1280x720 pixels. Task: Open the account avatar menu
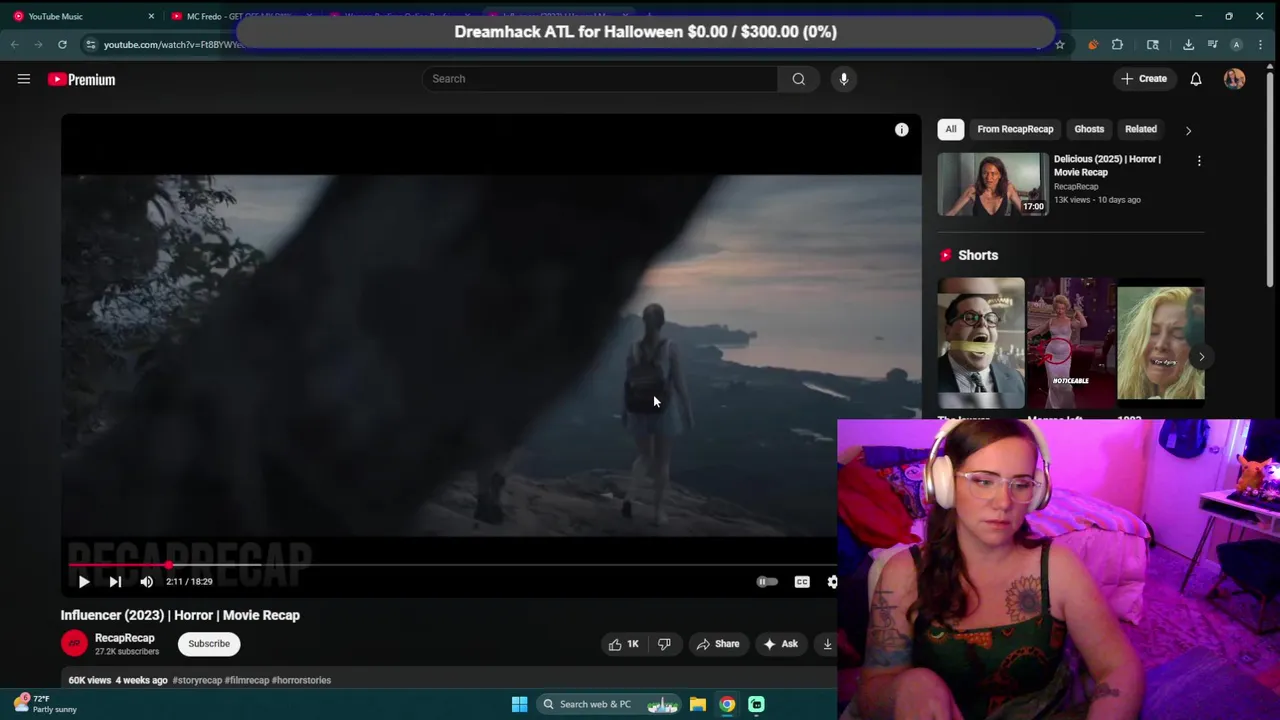click(x=1234, y=79)
